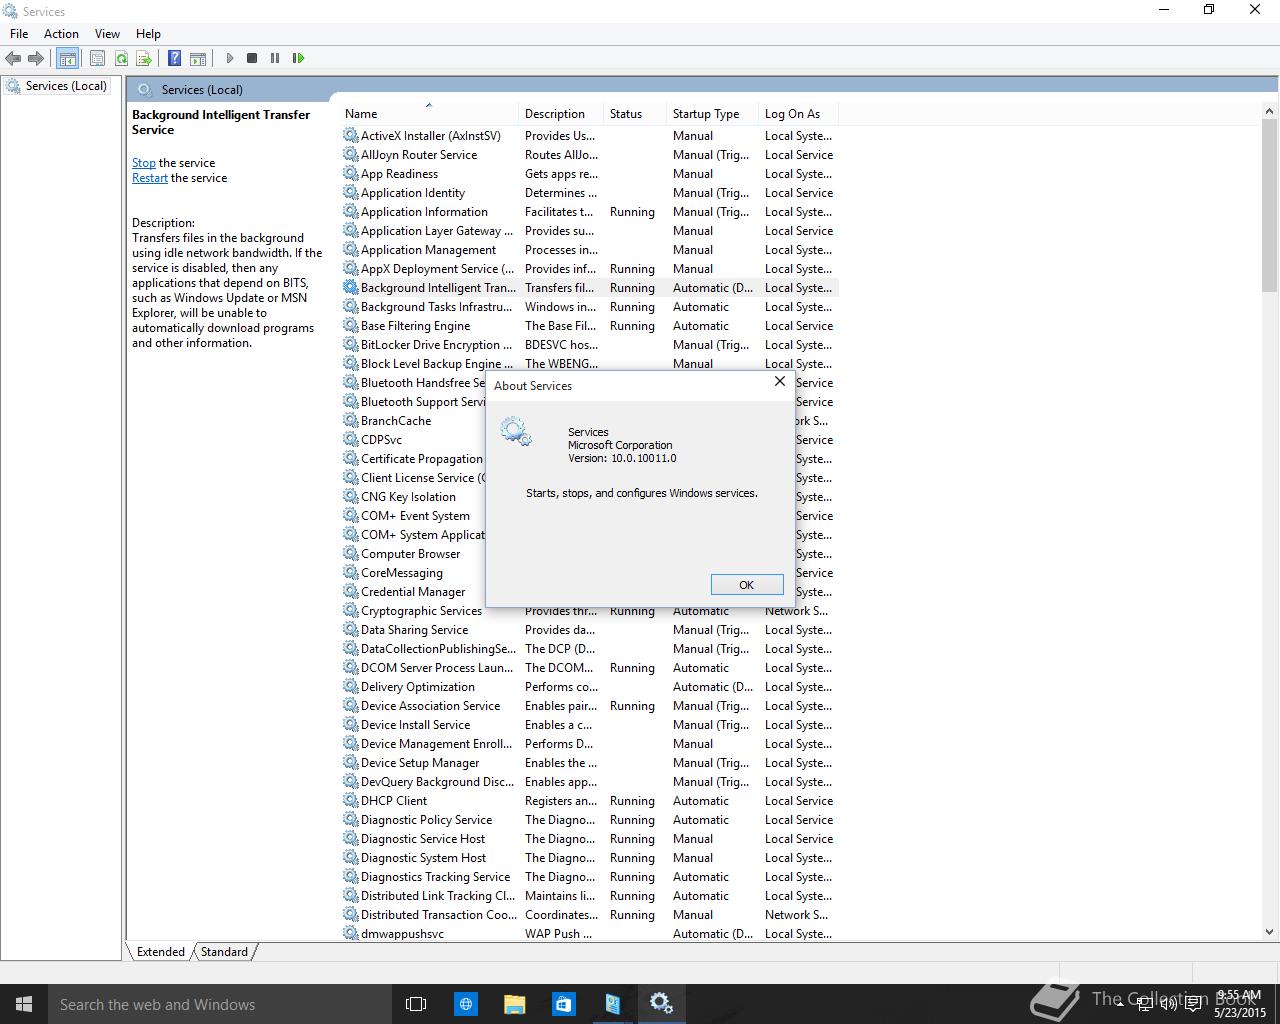1280x1024 pixels.
Task: Select the Distributed Link Tracking Client row
Action: pyautogui.click(x=589, y=896)
